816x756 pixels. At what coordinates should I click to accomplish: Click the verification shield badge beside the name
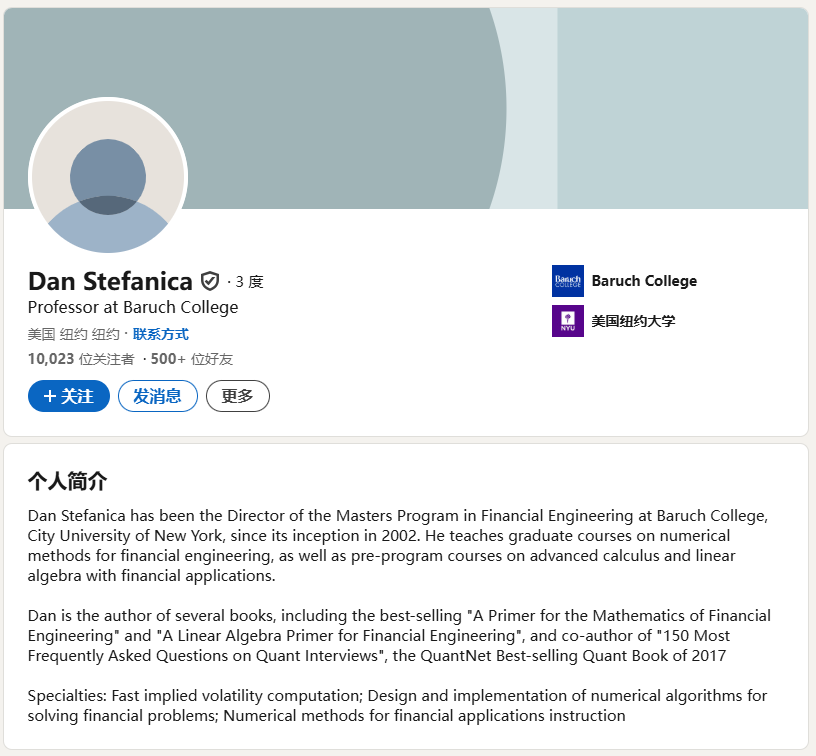pos(210,281)
